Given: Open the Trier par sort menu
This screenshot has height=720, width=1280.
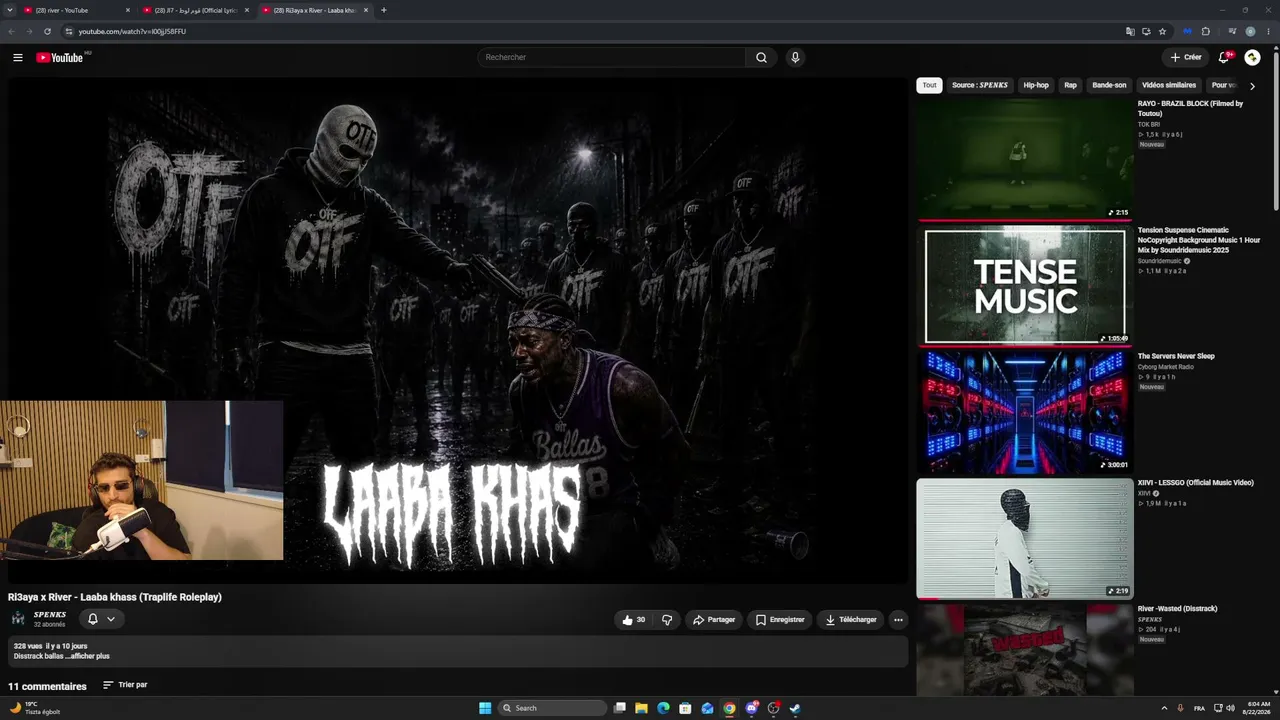Looking at the screenshot, I should pos(125,685).
